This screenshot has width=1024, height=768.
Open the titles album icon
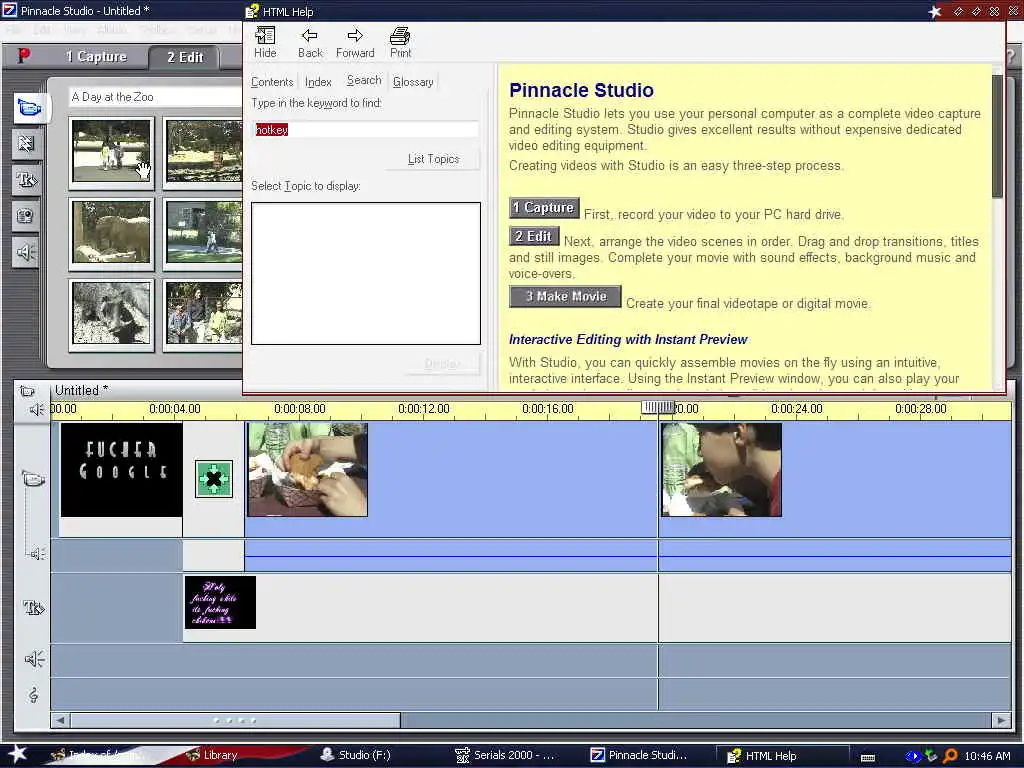27,180
